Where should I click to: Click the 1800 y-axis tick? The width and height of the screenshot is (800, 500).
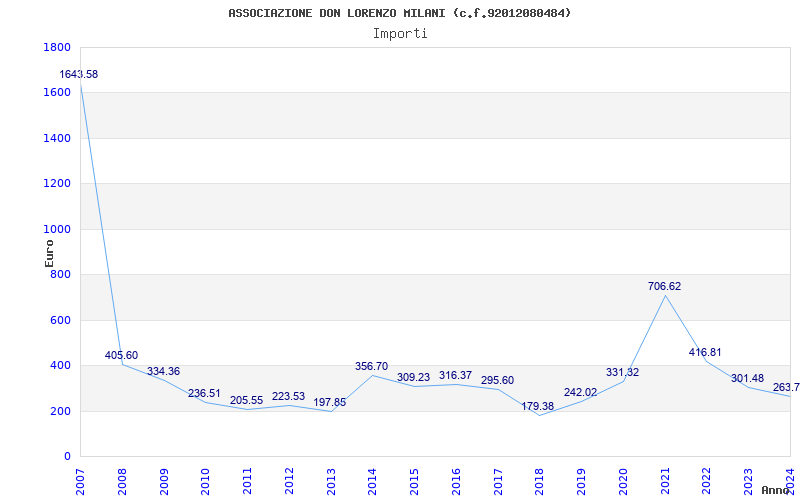pos(57,47)
